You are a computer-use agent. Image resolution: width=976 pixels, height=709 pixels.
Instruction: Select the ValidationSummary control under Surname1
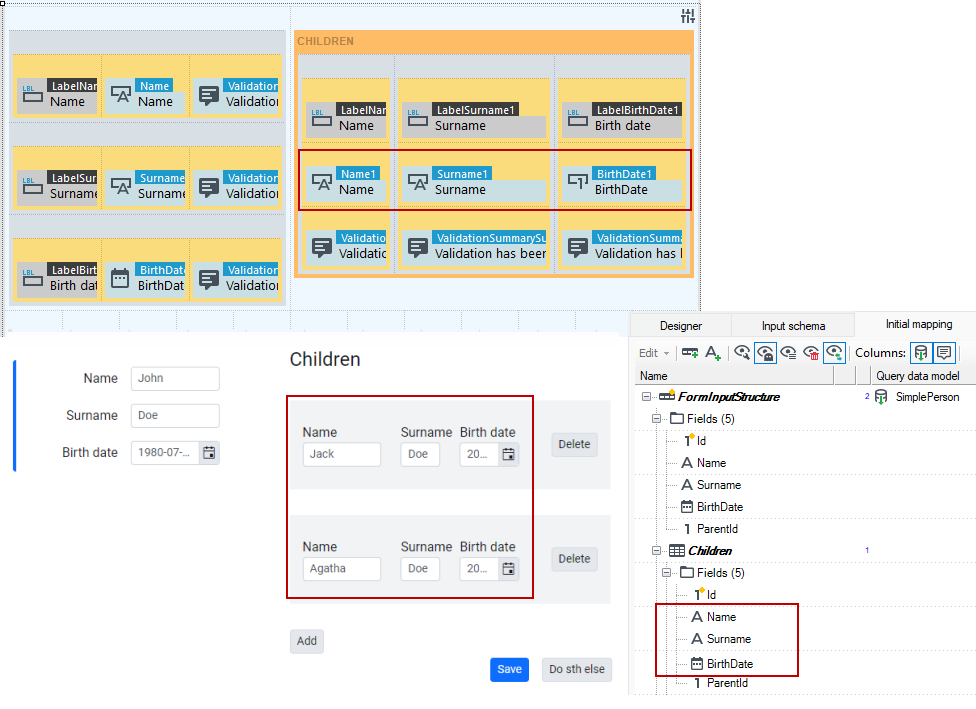(474, 247)
